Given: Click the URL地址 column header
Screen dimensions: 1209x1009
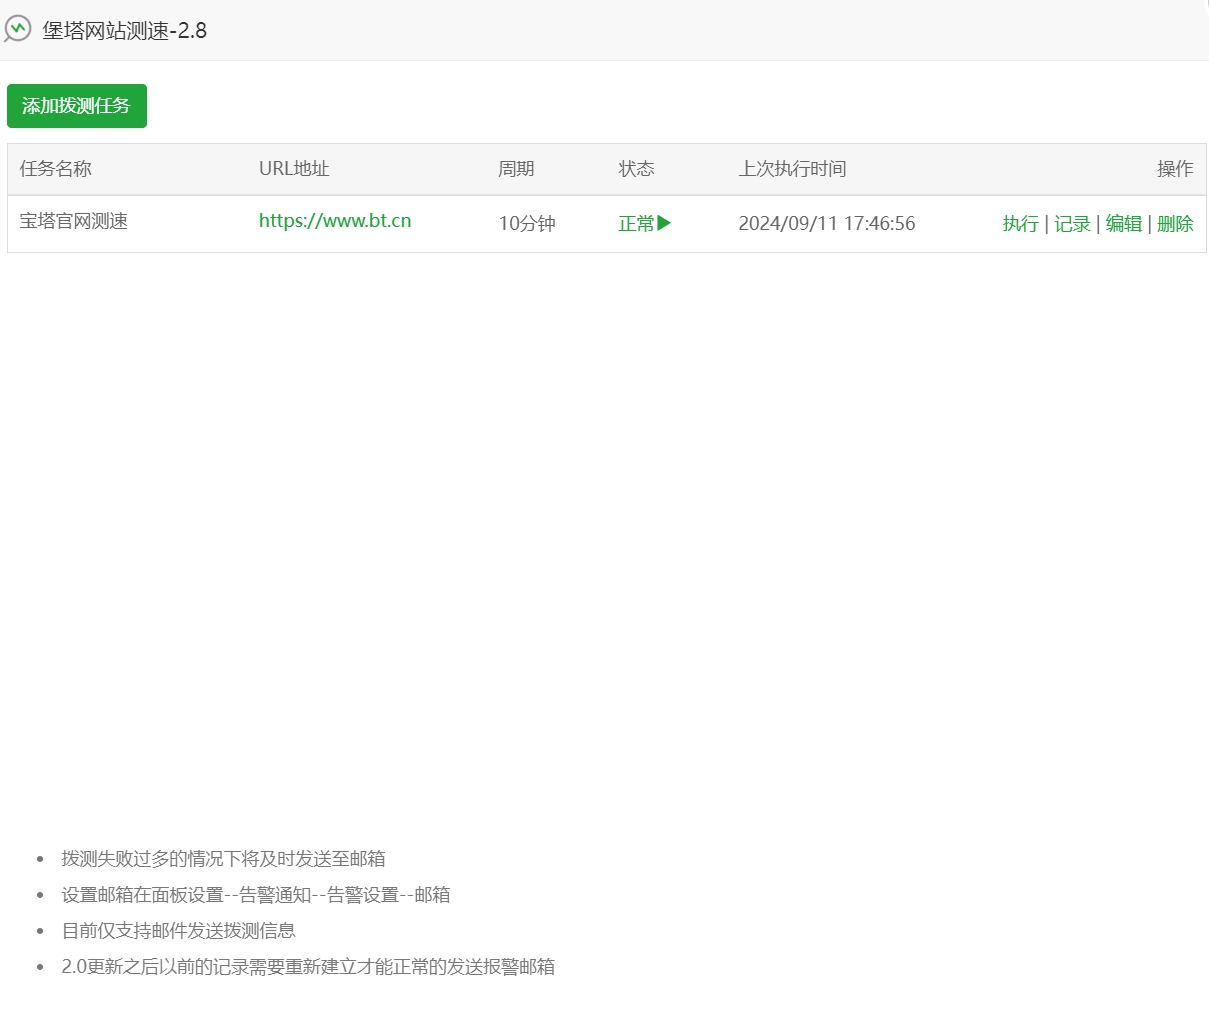Looking at the screenshot, I should tap(293, 168).
